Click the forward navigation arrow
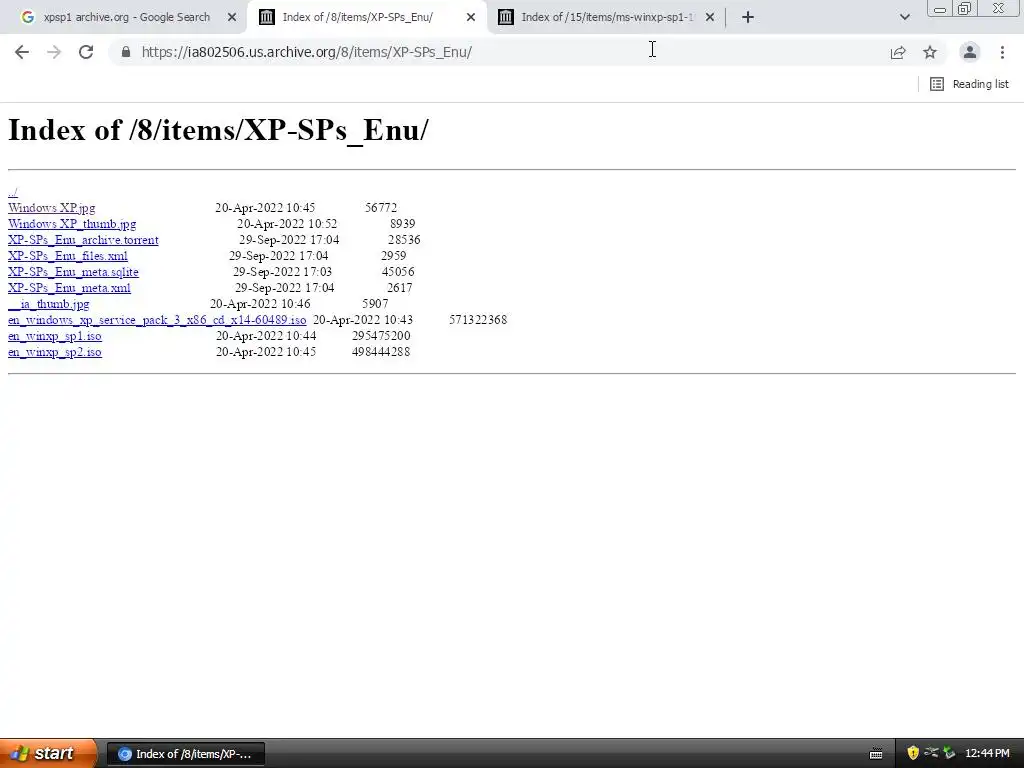The height and width of the screenshot is (768, 1024). 54,52
